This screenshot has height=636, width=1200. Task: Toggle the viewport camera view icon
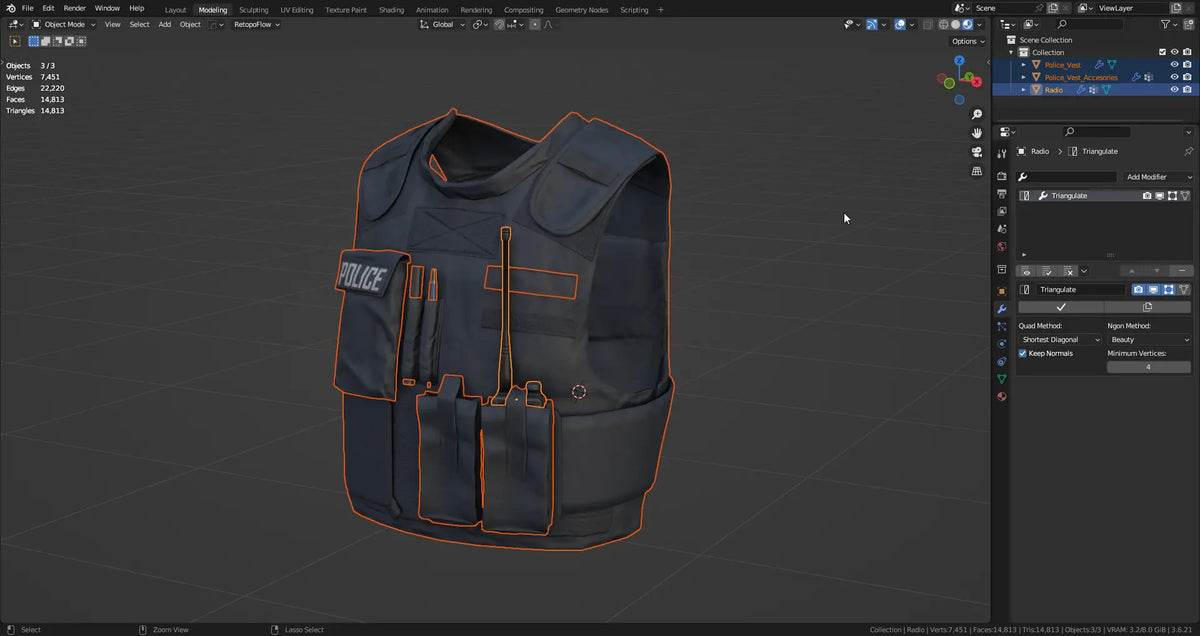tap(977, 152)
